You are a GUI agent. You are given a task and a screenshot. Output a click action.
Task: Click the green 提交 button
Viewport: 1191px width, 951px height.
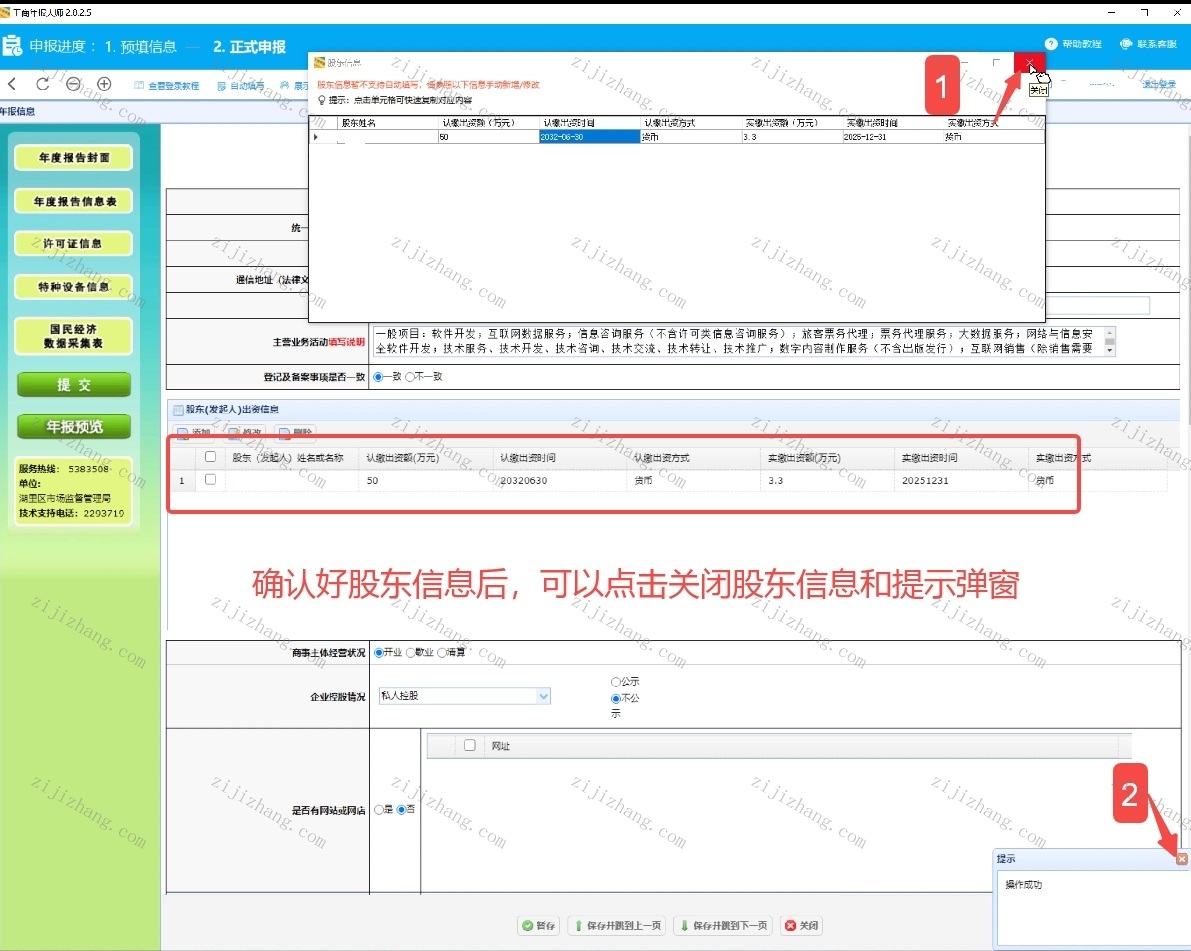pyautogui.click(x=74, y=385)
